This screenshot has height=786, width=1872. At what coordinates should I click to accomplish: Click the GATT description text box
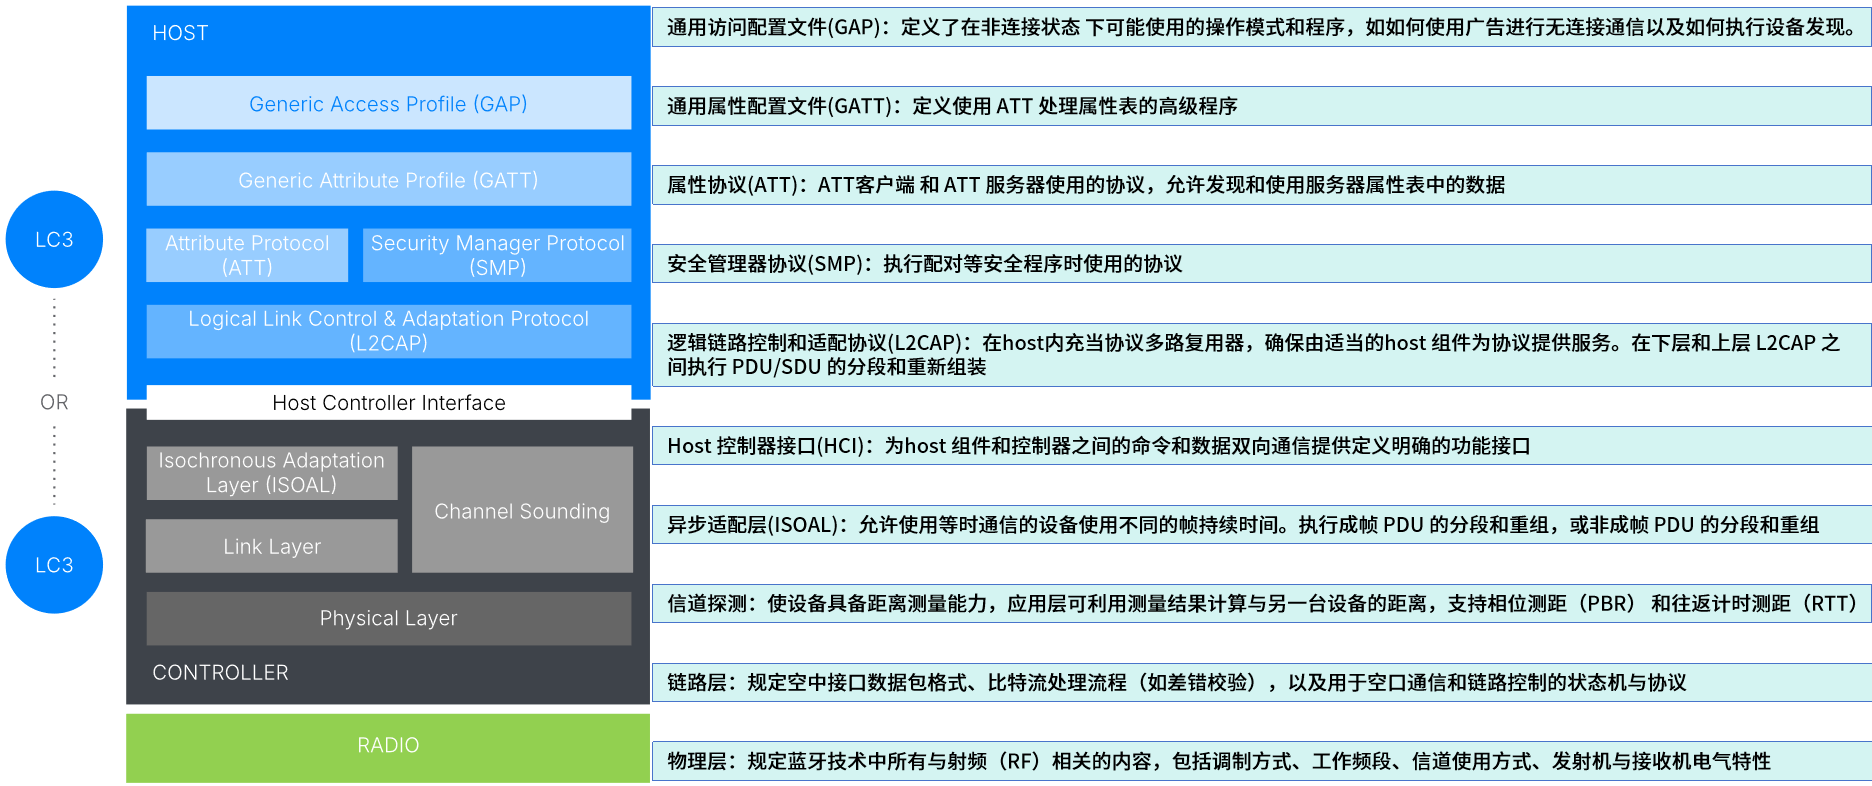click(x=1261, y=106)
